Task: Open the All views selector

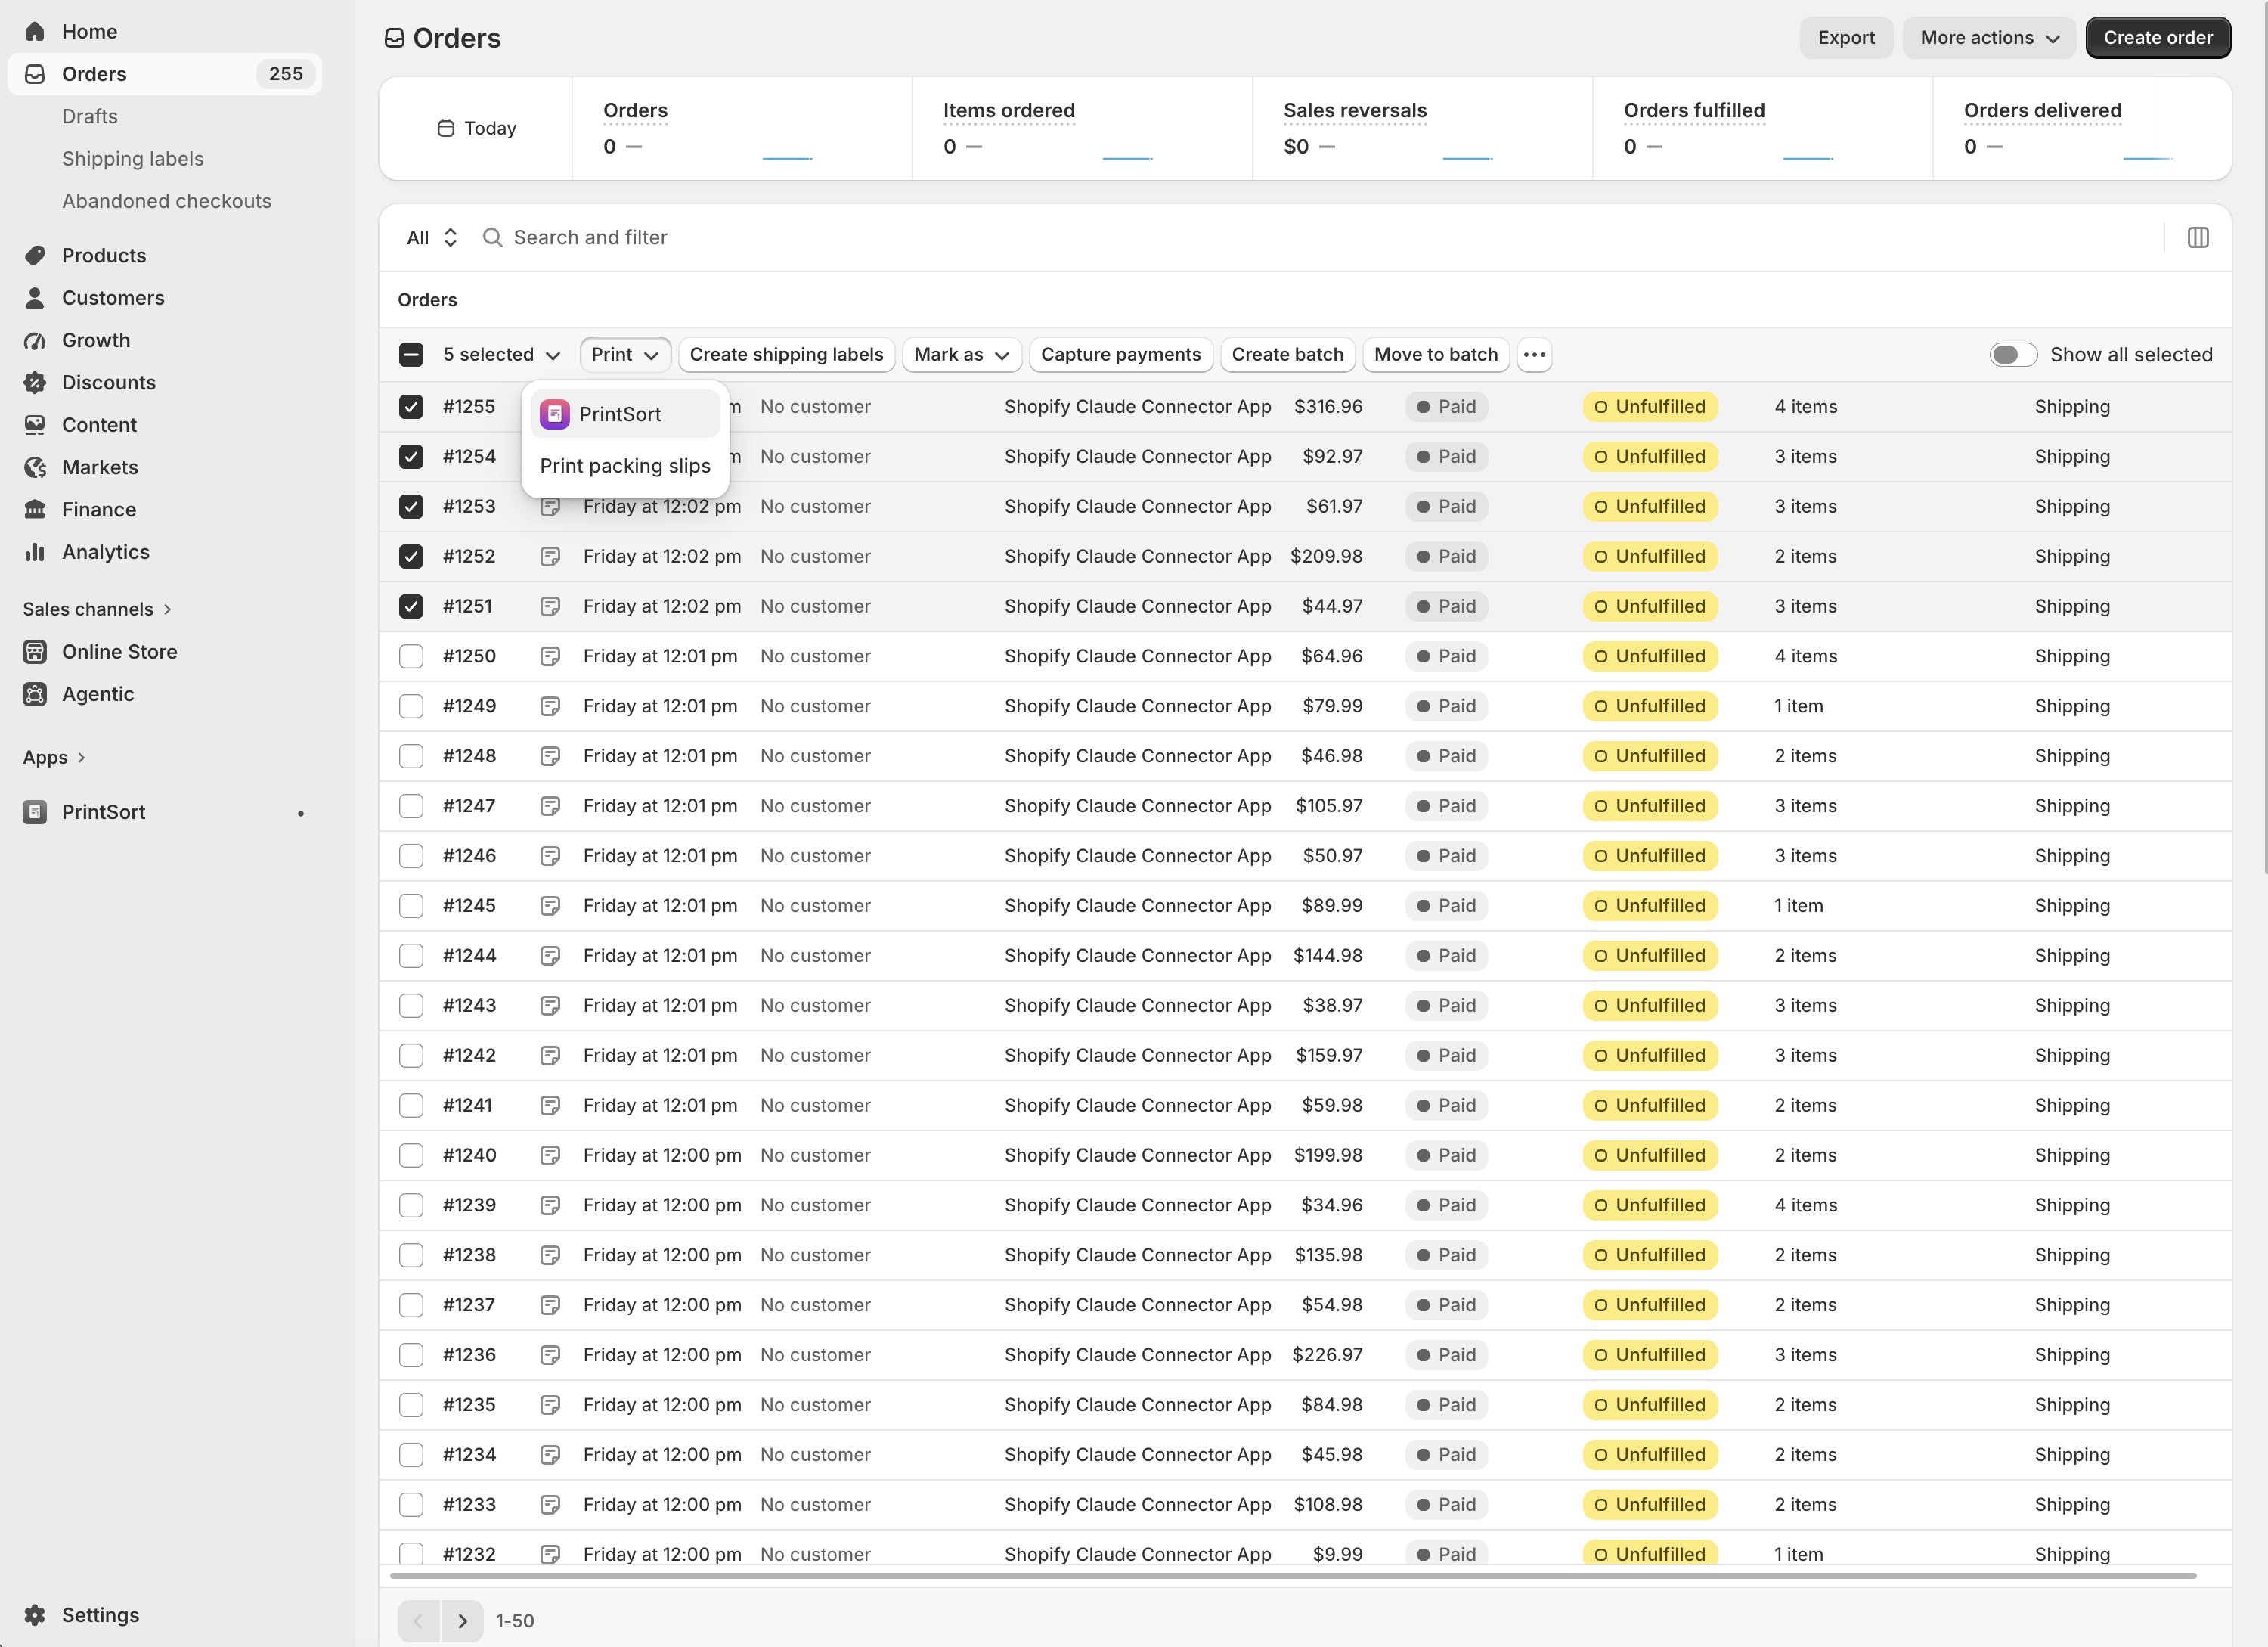Action: point(432,238)
